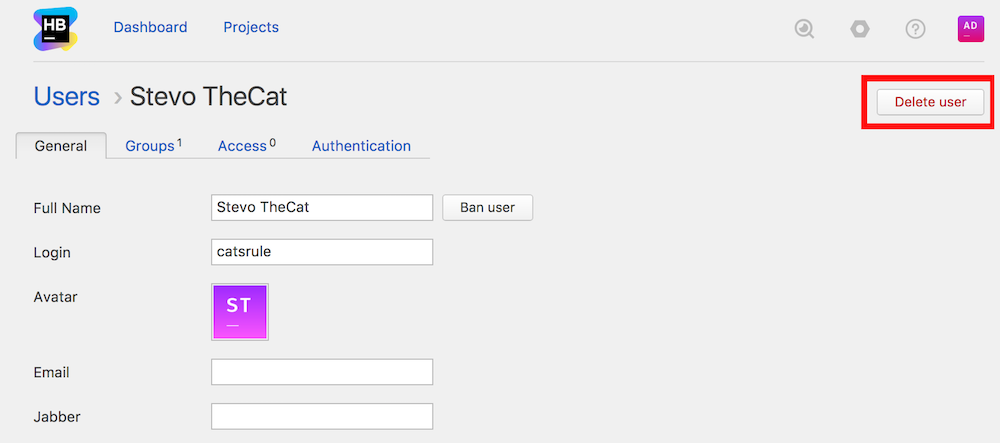1000x443 pixels.
Task: Open the hexagon administration icon
Action: coord(859,29)
